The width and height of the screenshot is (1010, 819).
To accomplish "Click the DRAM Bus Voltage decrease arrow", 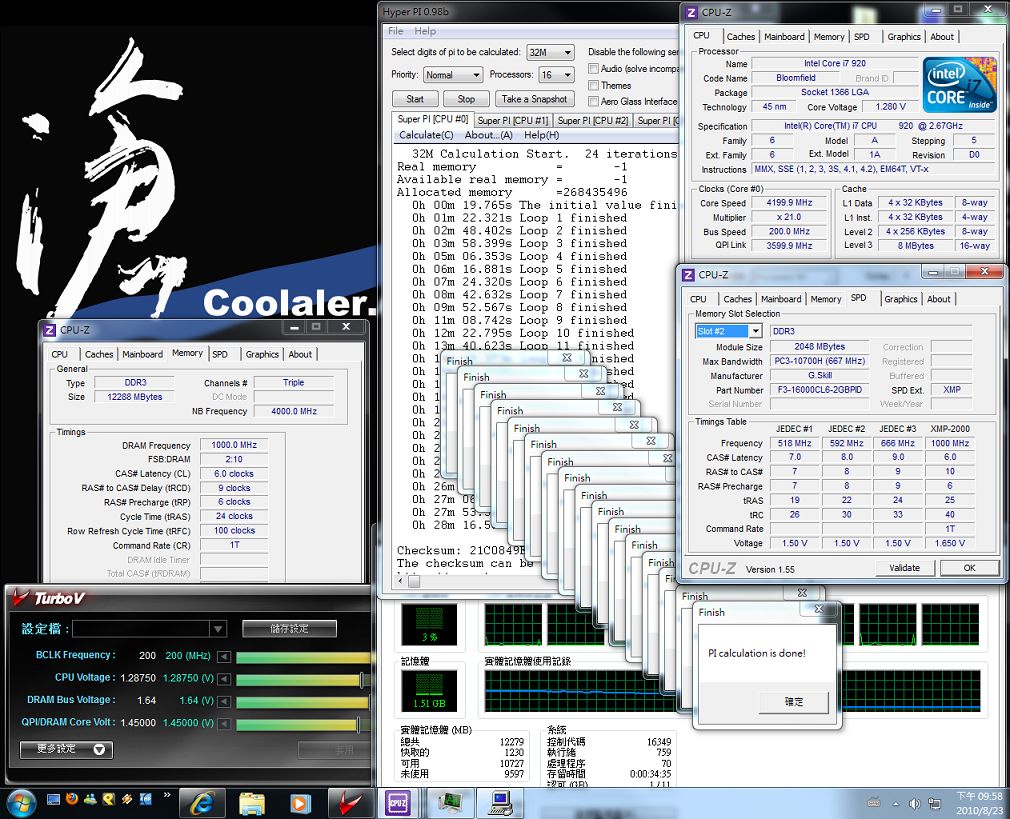I will point(224,702).
